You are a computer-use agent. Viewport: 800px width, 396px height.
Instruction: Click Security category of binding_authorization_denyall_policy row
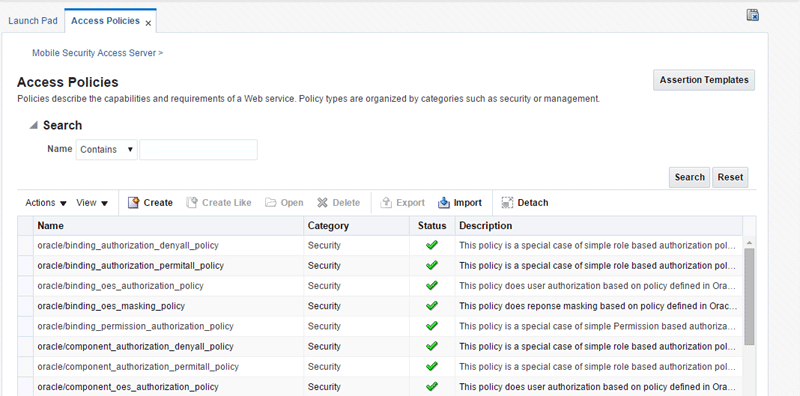pos(324,245)
